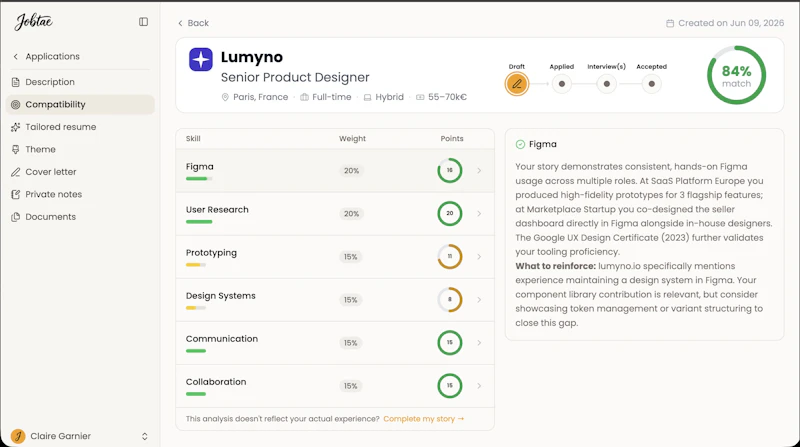The height and width of the screenshot is (447, 800).
Task: Click the Figma check icon in detail panel
Action: pyautogui.click(x=520, y=144)
